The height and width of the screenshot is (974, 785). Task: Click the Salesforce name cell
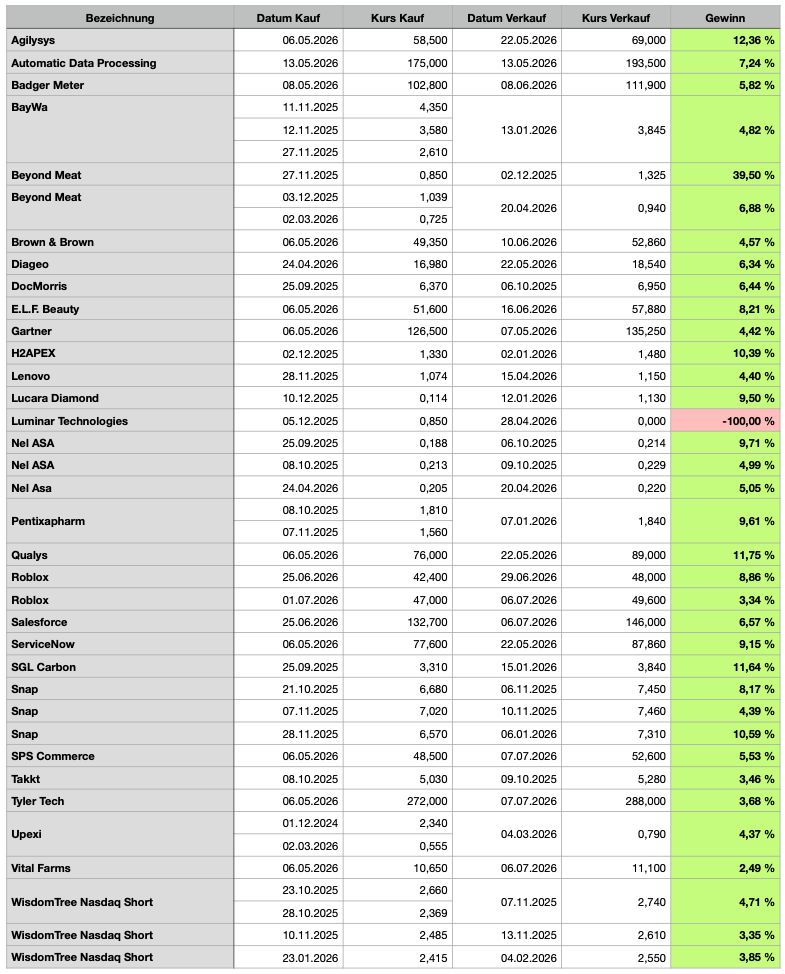(x=120, y=622)
